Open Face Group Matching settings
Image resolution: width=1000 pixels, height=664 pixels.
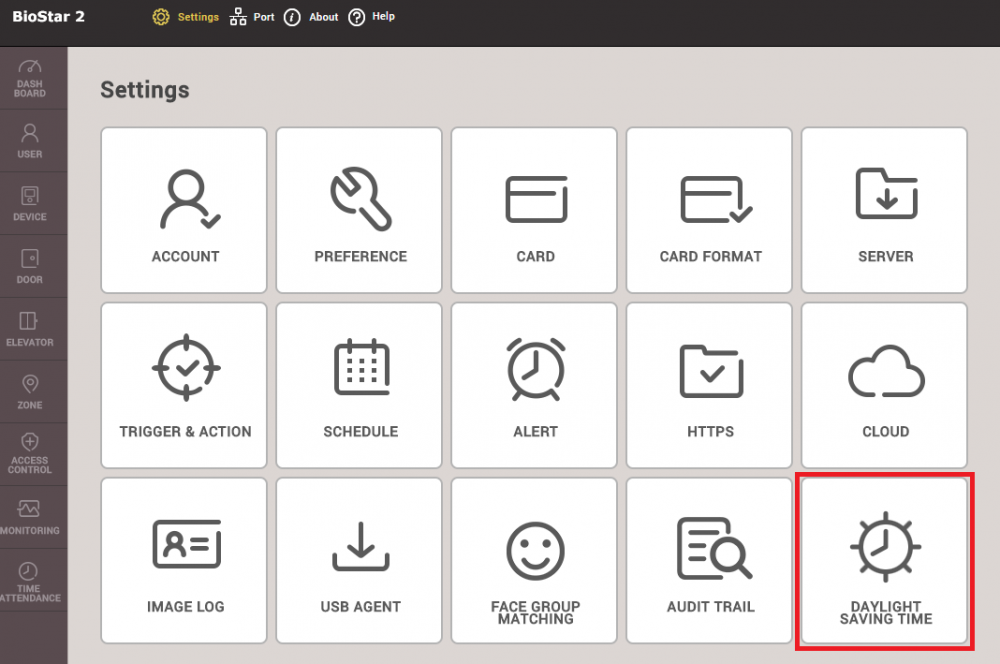coord(535,560)
